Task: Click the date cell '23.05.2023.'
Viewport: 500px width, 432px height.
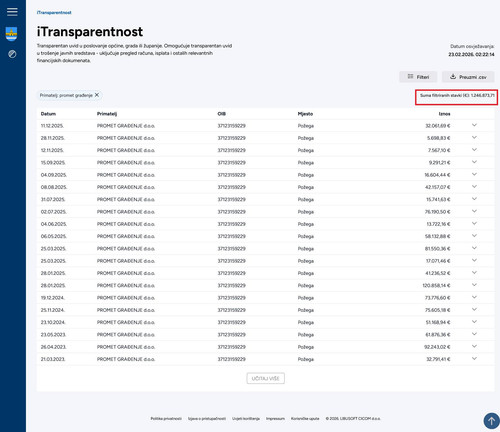Action: pos(53,335)
